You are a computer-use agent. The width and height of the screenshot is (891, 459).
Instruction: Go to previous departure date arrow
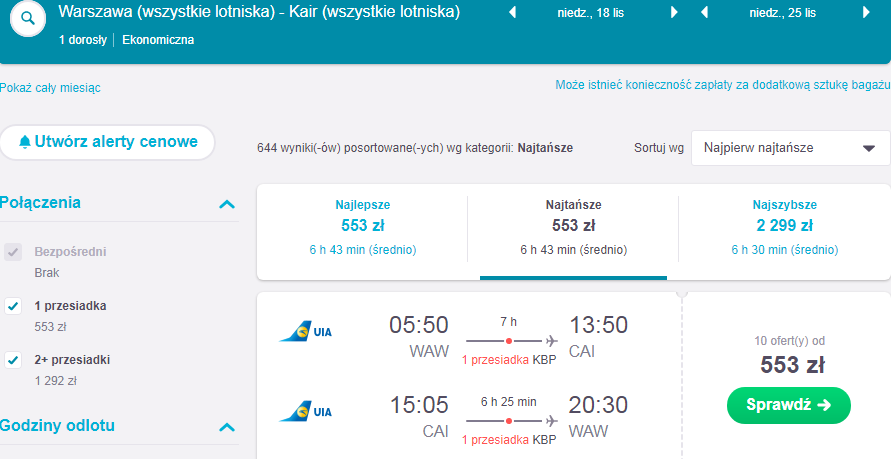point(512,12)
